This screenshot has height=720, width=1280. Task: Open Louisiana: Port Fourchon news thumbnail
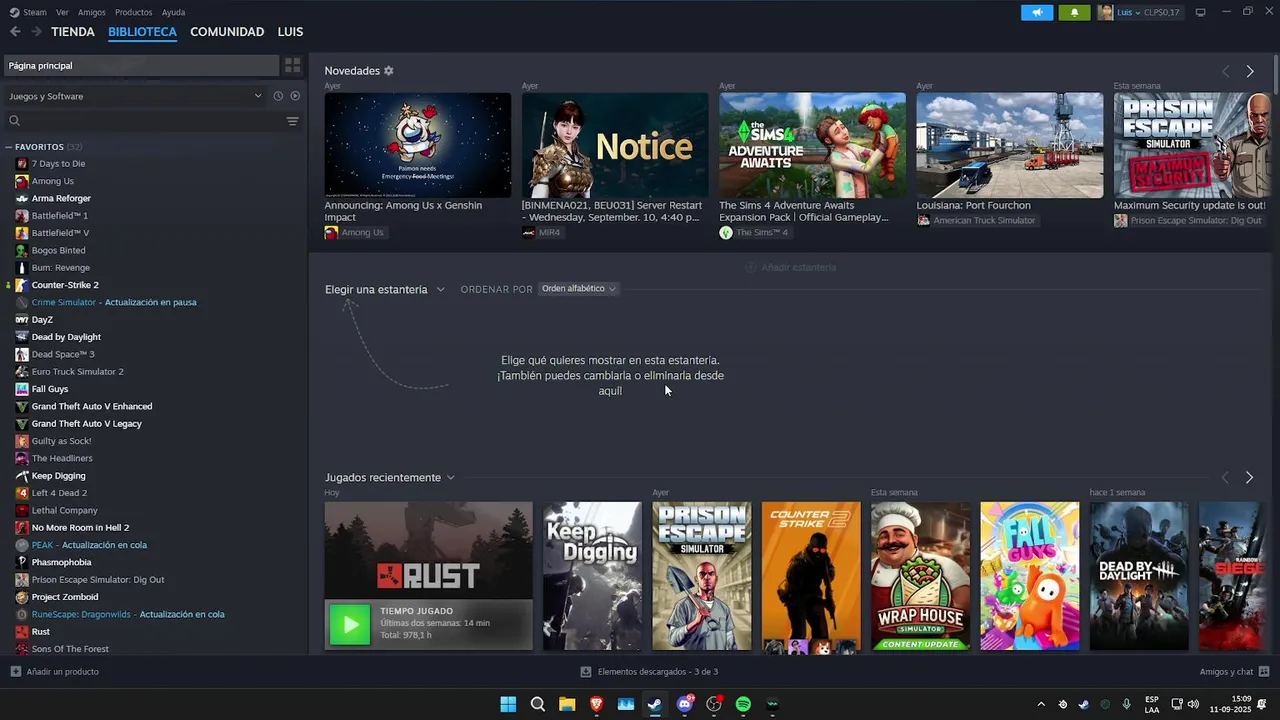point(1010,145)
